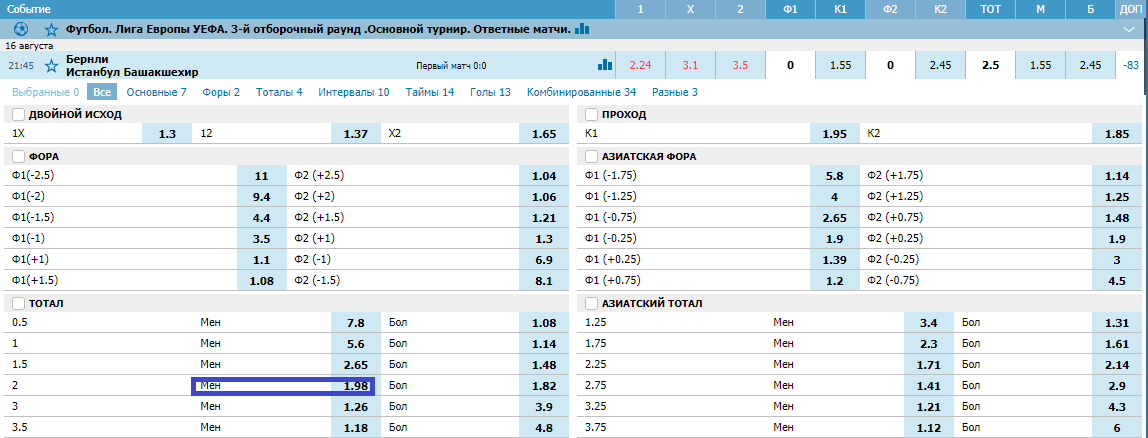Select К1 to qualify odds 1.95

tap(835, 134)
